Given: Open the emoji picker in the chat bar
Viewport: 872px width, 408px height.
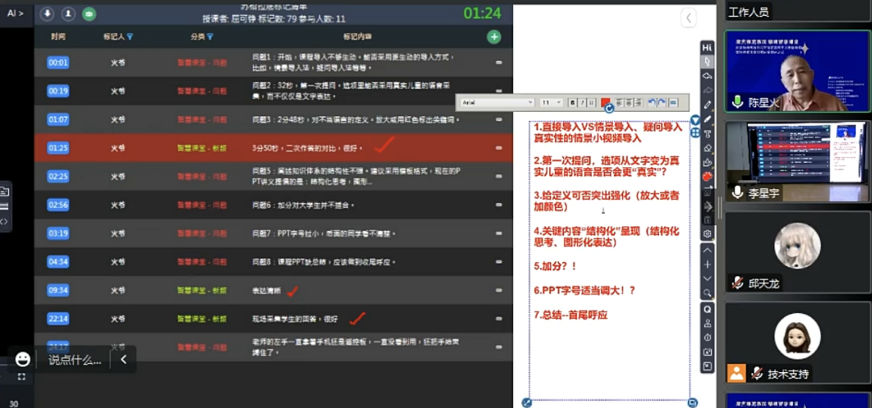Looking at the screenshot, I should point(22,359).
